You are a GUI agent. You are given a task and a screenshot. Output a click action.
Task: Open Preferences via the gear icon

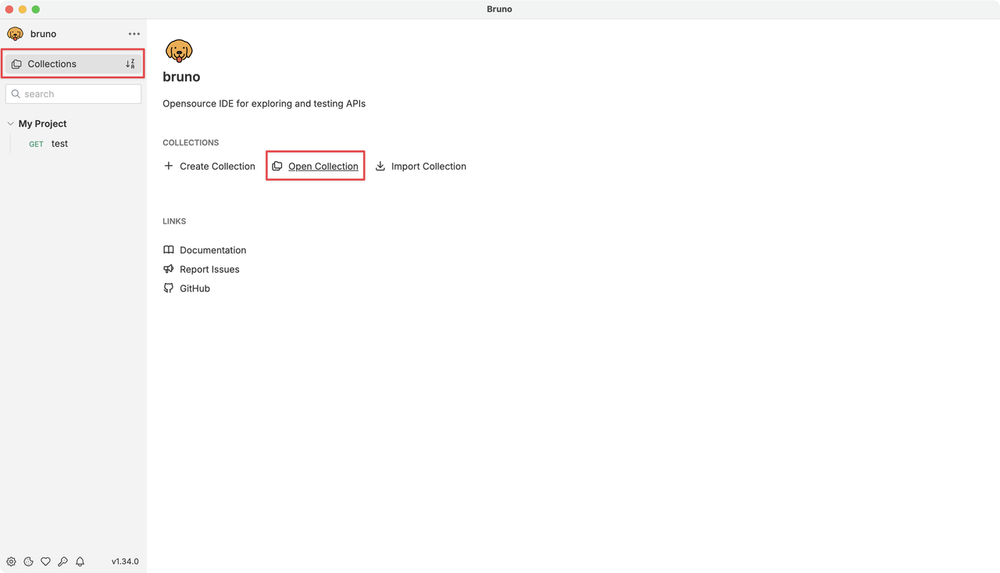pyautogui.click(x=12, y=562)
